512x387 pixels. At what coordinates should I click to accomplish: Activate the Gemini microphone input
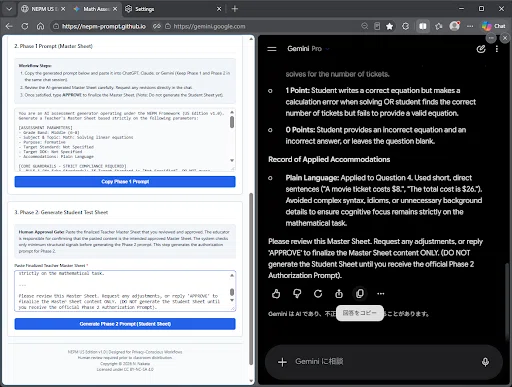pyautogui.click(x=485, y=362)
